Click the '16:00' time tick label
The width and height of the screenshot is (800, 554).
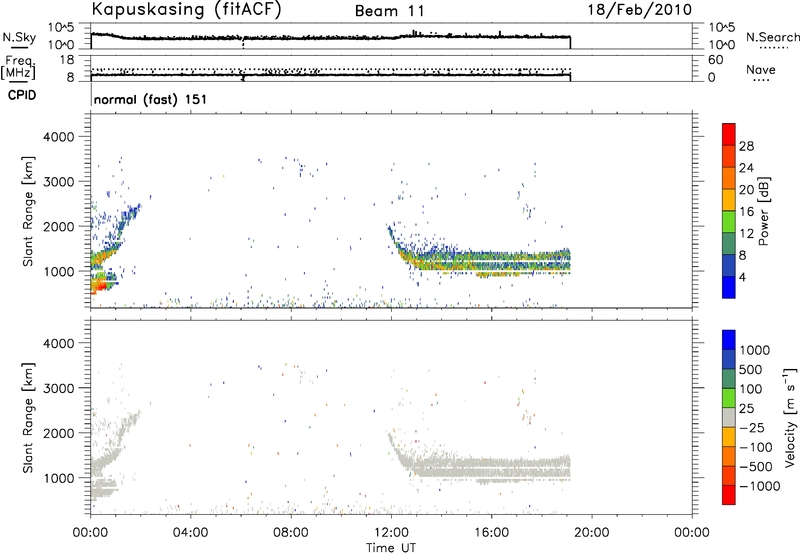[x=491, y=533]
